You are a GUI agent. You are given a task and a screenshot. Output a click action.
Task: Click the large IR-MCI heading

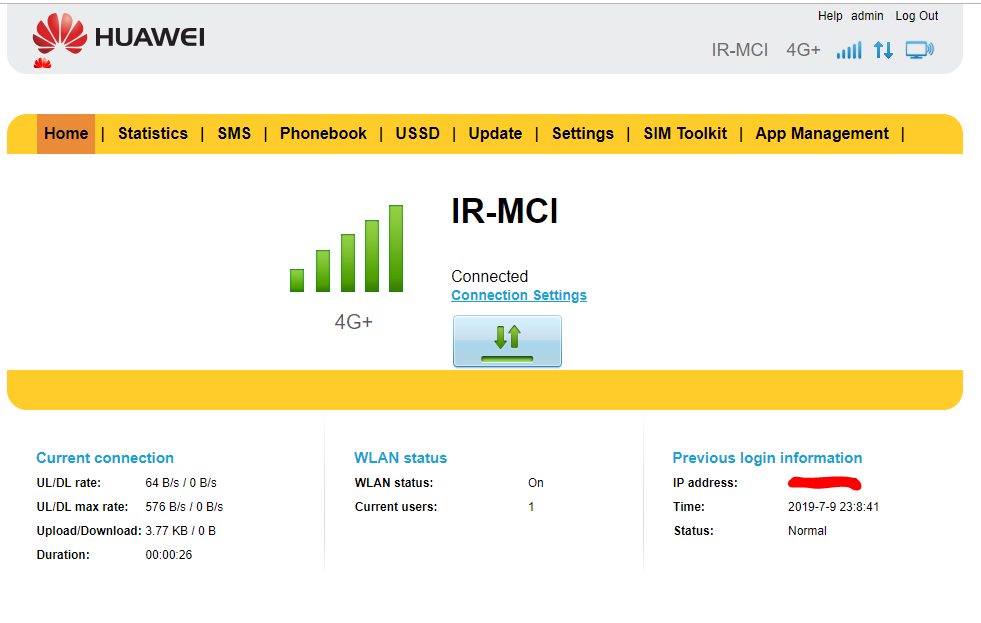point(504,211)
